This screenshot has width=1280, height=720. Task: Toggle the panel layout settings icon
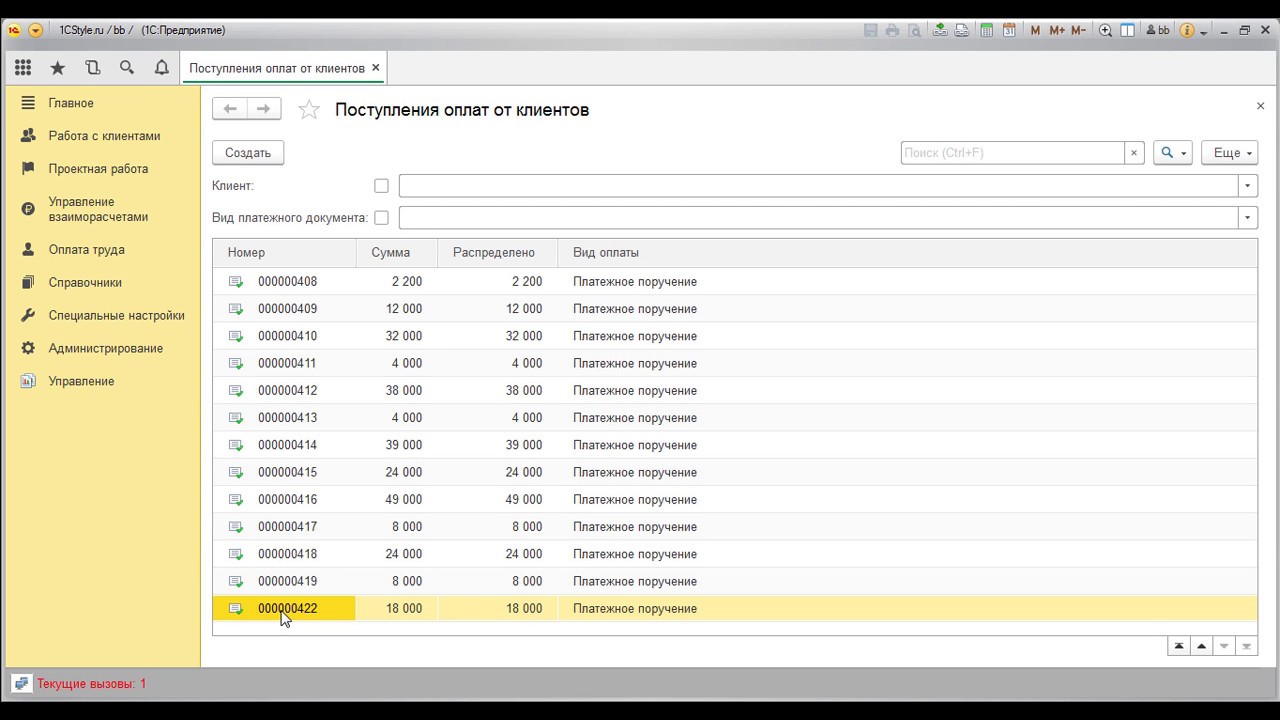(x=1128, y=31)
